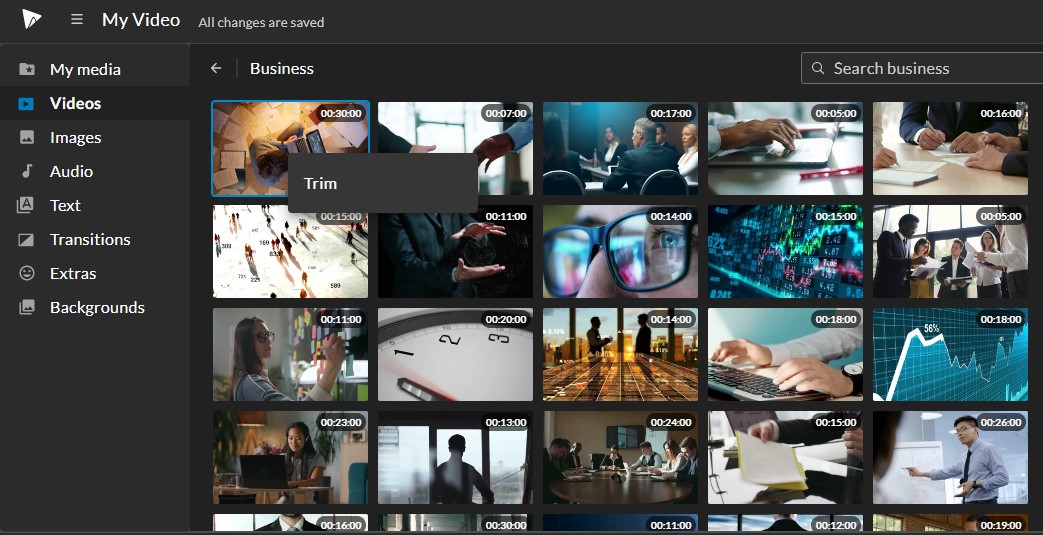Switch to the Videos tab
The width and height of the screenshot is (1043, 535).
(75, 103)
